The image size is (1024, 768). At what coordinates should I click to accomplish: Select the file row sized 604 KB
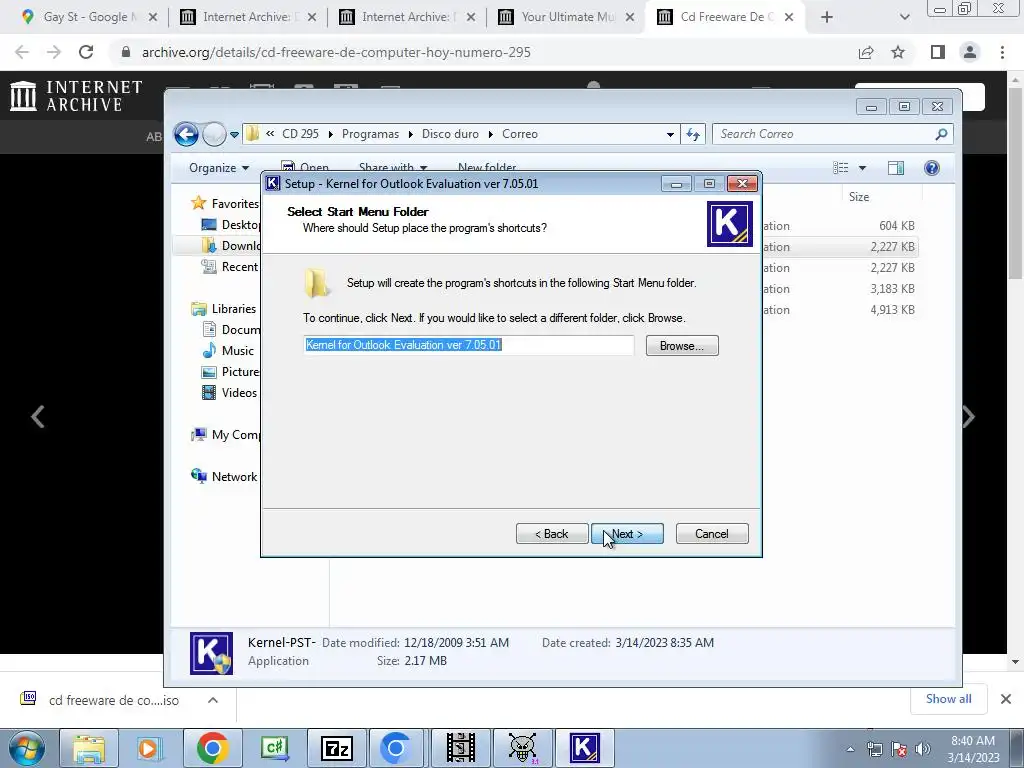tap(839, 226)
